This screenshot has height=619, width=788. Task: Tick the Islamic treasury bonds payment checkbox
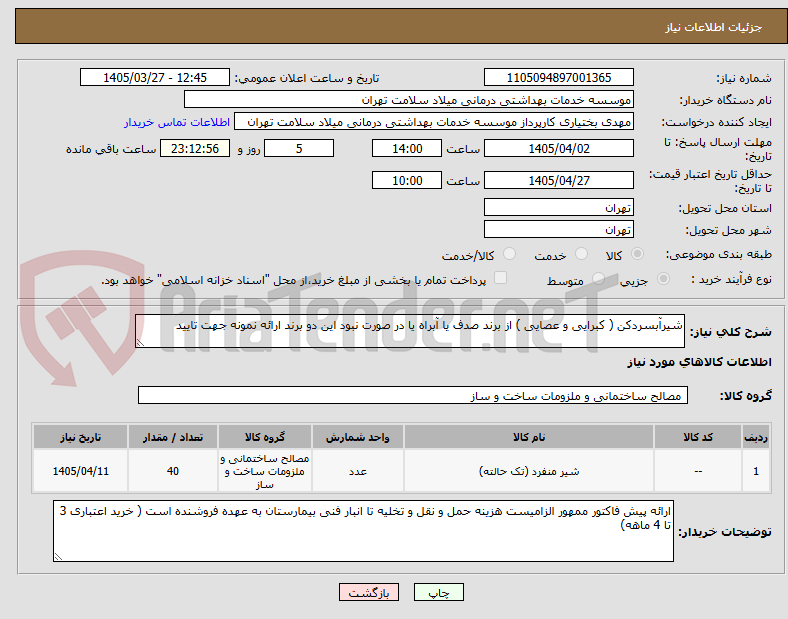click(501, 278)
